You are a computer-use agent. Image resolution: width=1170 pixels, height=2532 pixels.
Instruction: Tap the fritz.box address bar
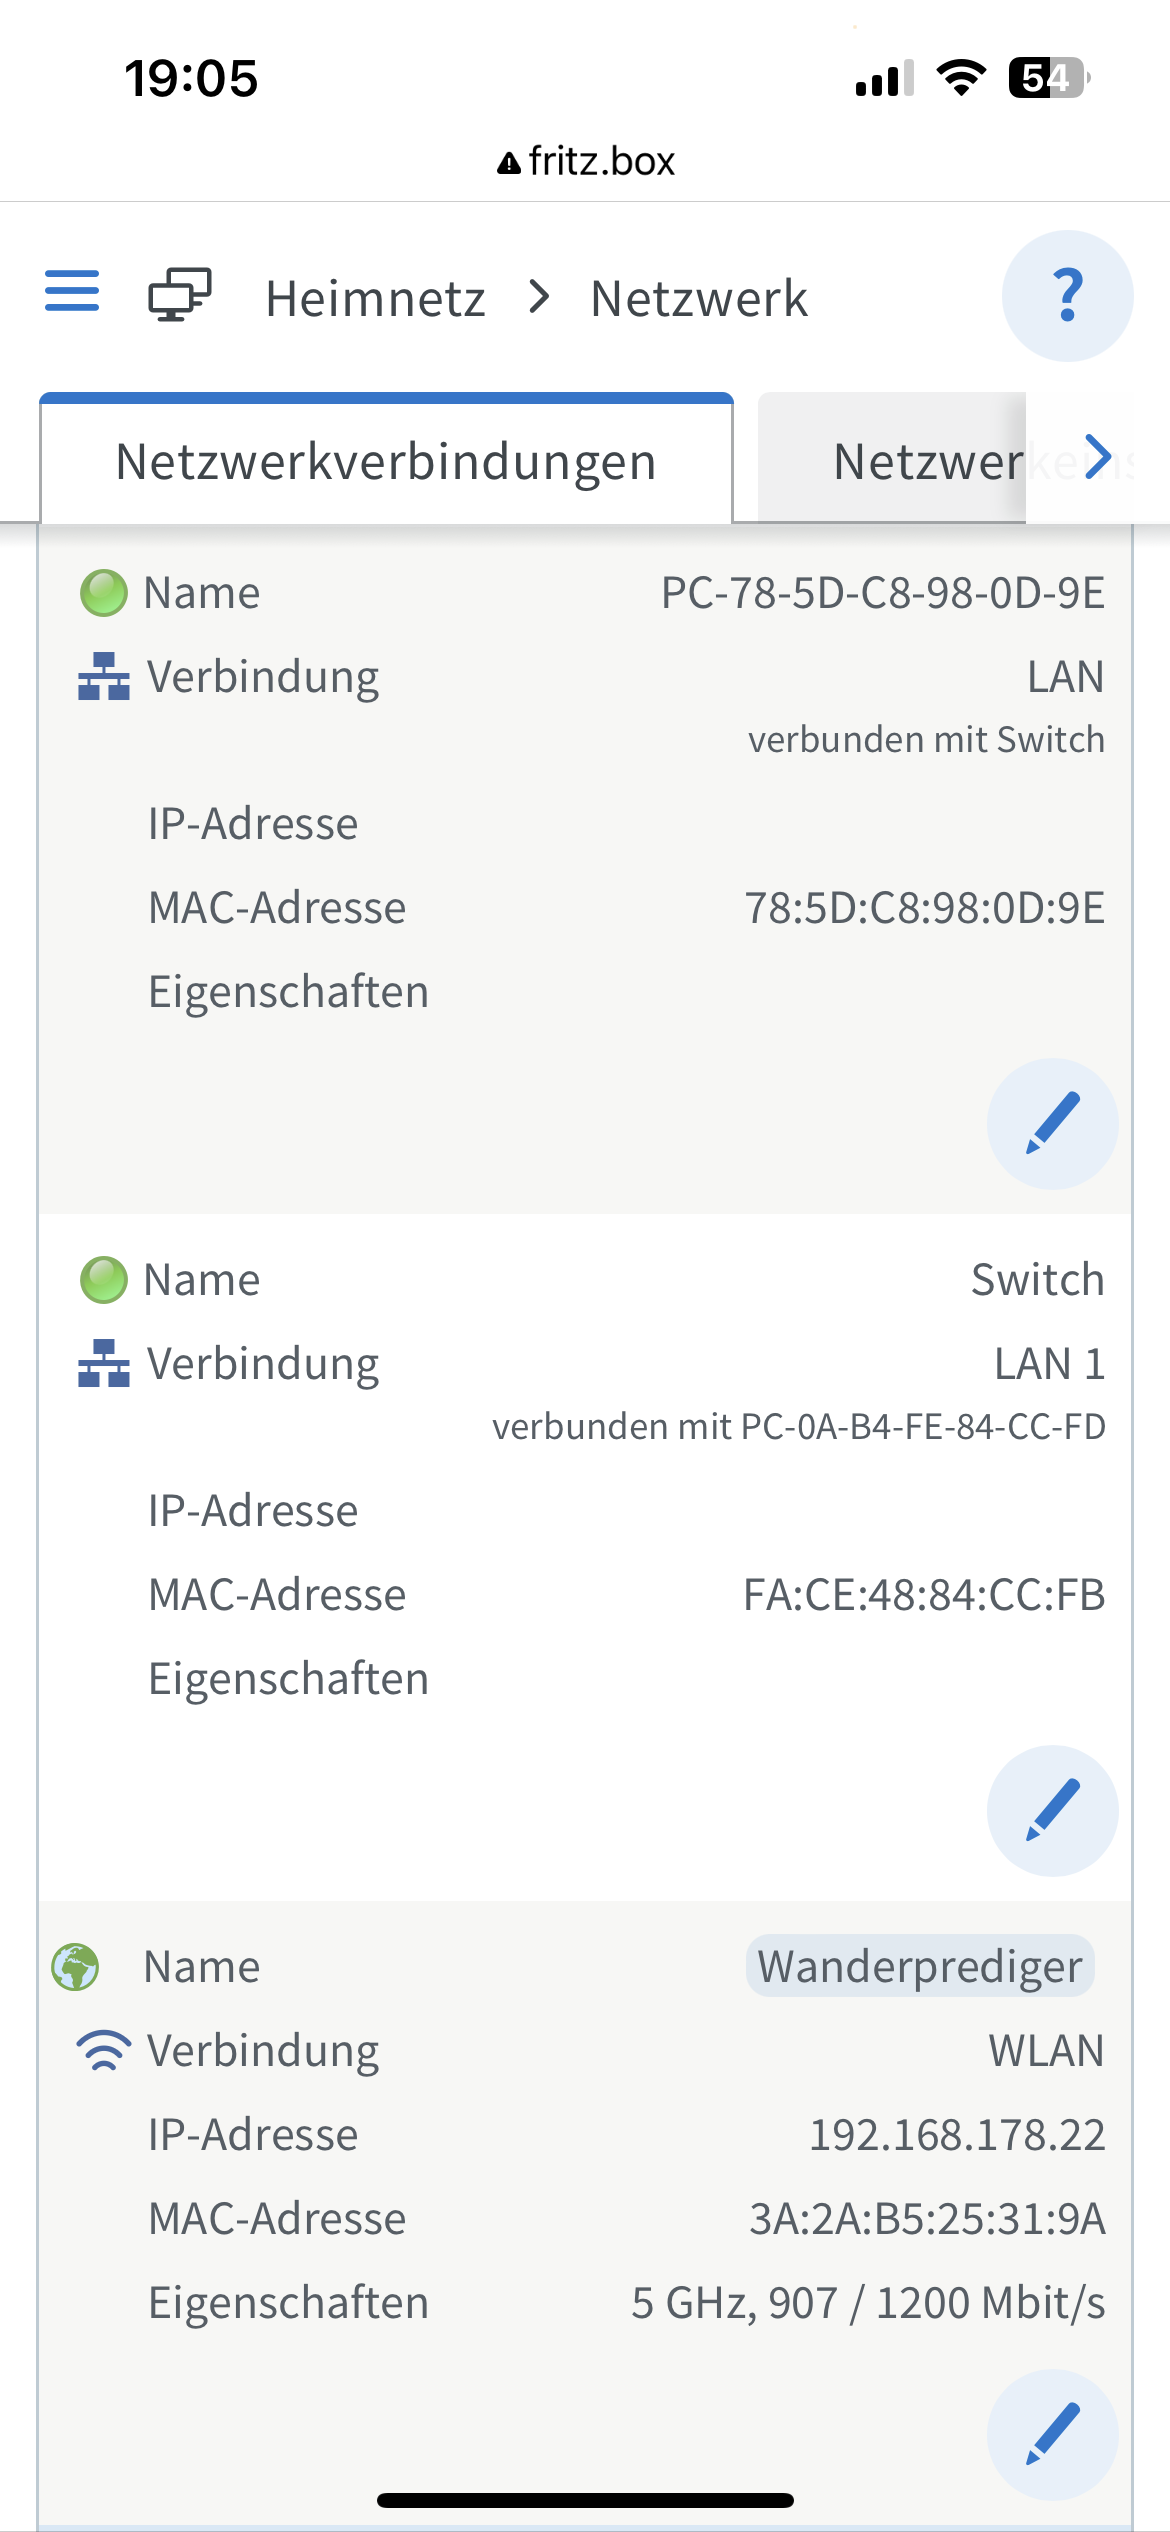coord(586,161)
